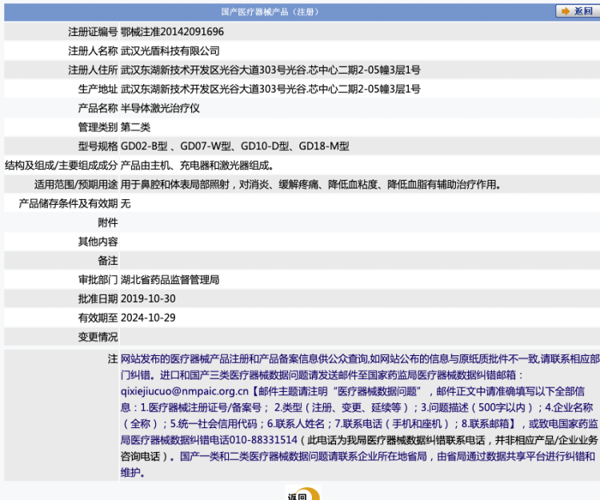Screen dimensions: 600x500
Task: Click the approval department 湖北省药品监督管理局
Action: pos(170,280)
